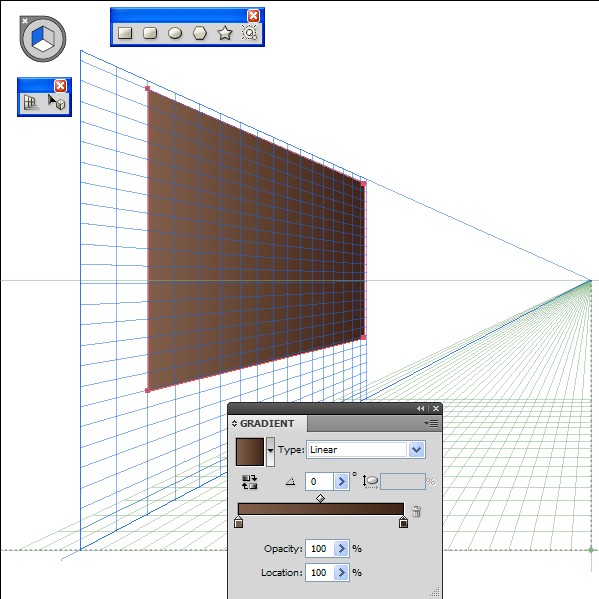Image resolution: width=599 pixels, height=599 pixels.
Task: Click the Reverse Gradient icon
Action: pos(249,482)
